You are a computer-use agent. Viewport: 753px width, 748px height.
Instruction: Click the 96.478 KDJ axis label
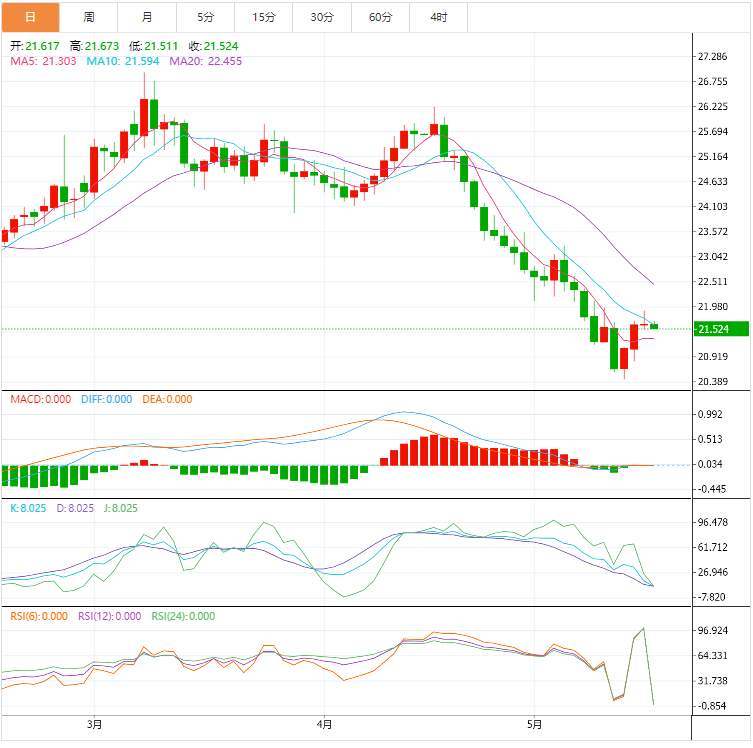point(713,522)
